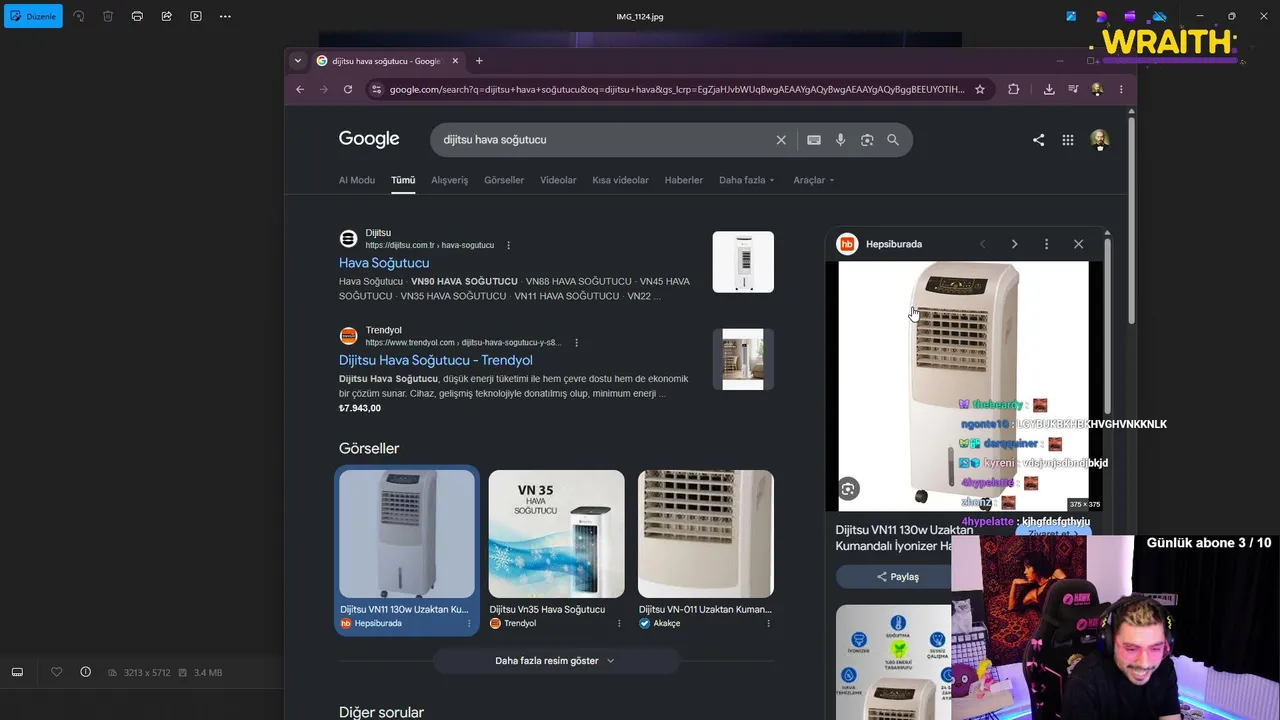Show file info in Photos bottom bar

click(x=85, y=672)
